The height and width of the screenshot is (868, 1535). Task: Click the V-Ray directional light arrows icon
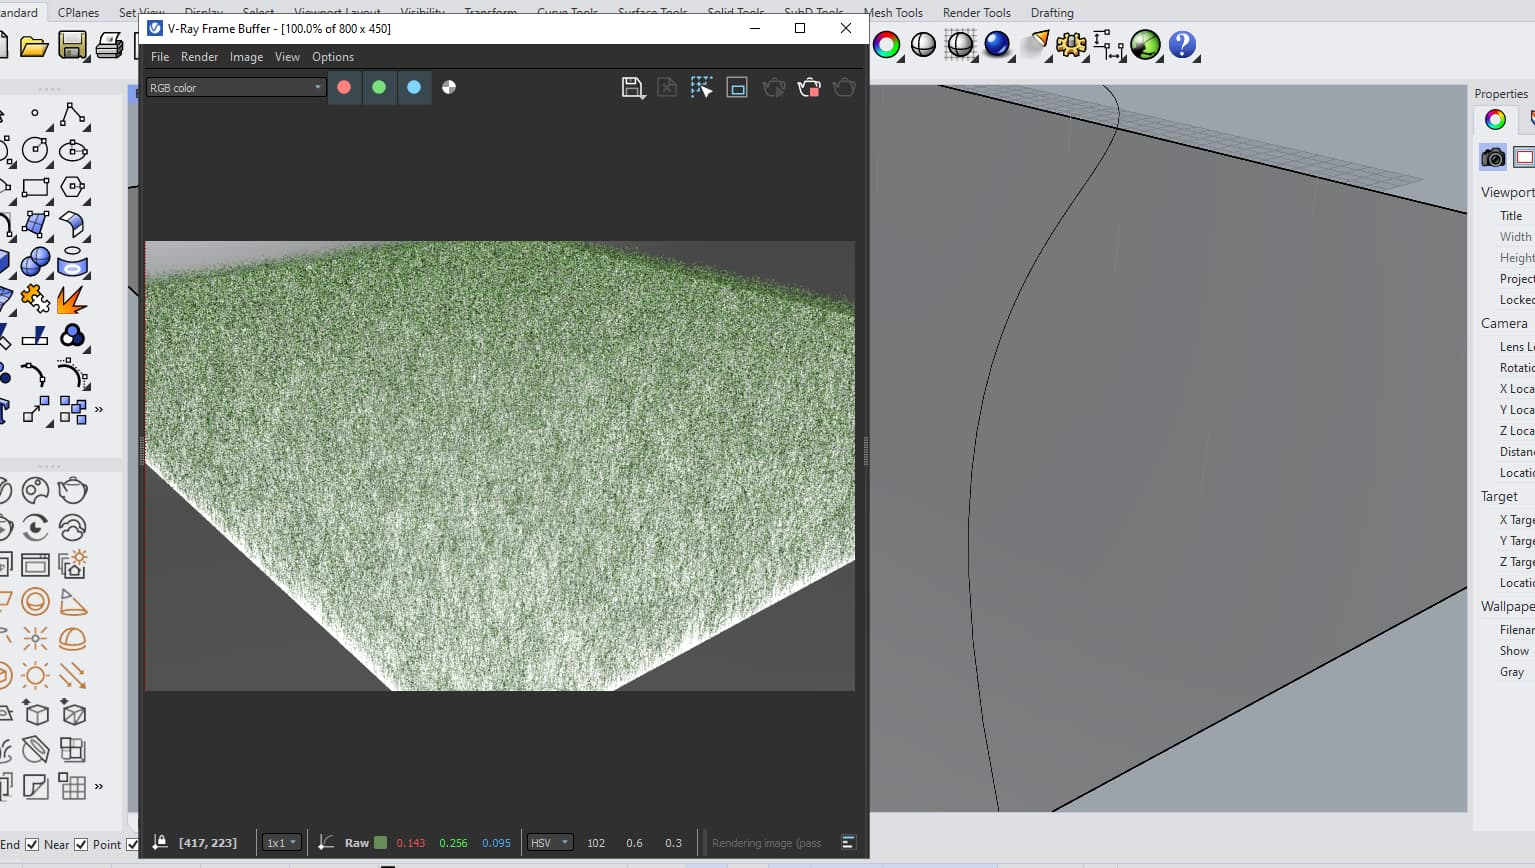(72, 676)
